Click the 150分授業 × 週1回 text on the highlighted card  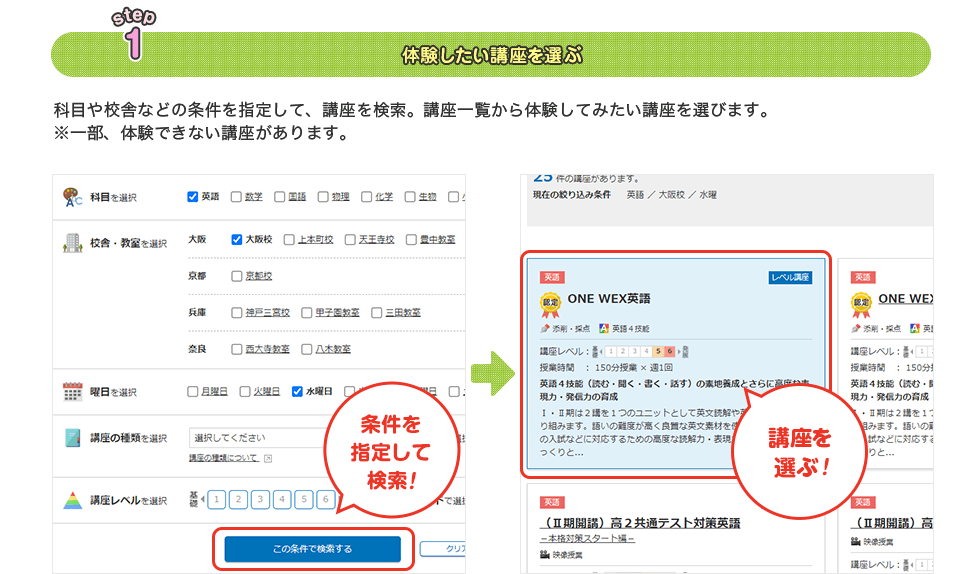tap(634, 368)
